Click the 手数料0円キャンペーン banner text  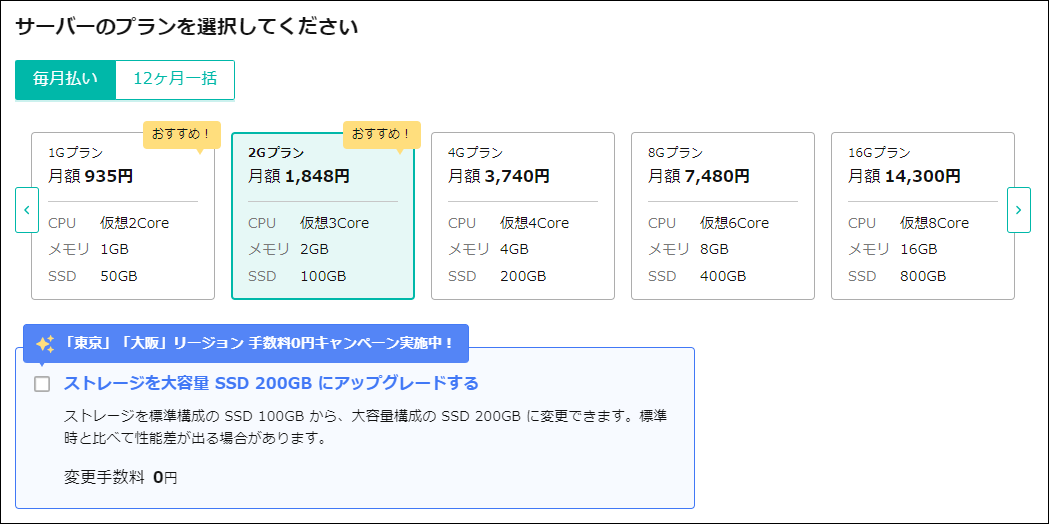[x=258, y=343]
